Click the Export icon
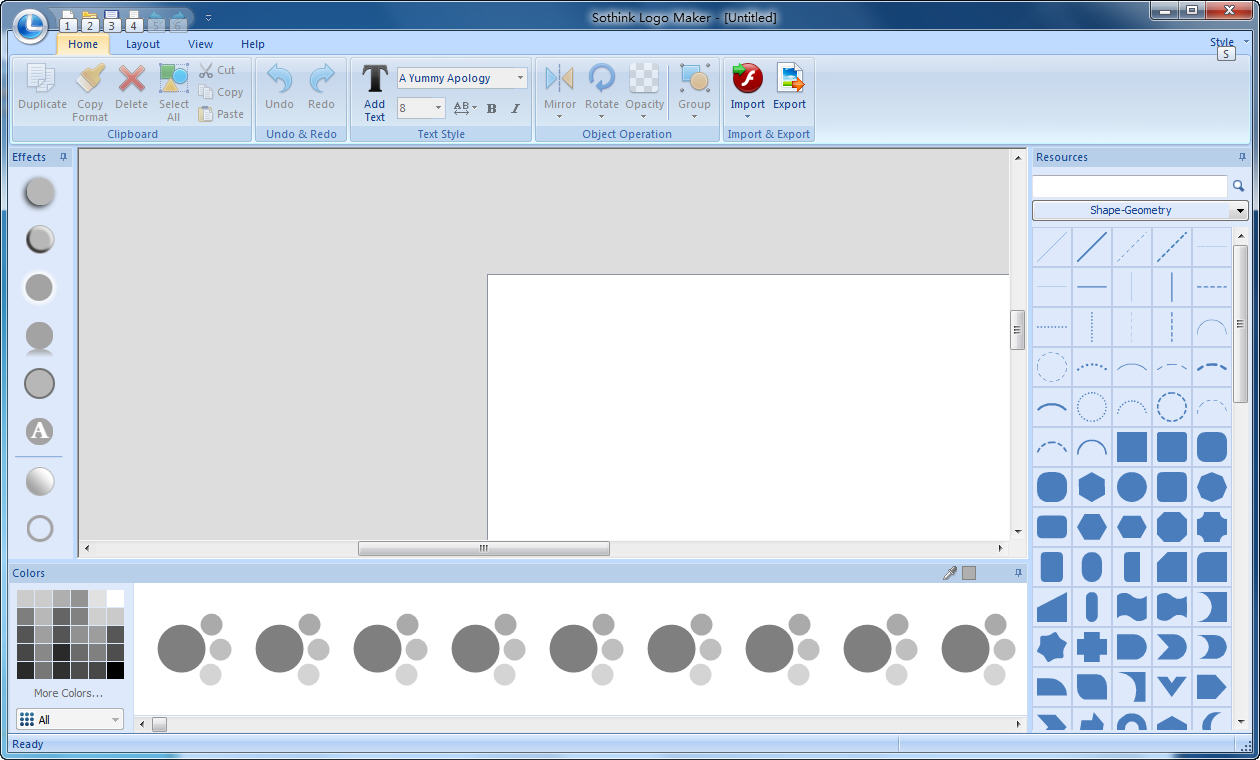The height and width of the screenshot is (760, 1260). pos(789,79)
